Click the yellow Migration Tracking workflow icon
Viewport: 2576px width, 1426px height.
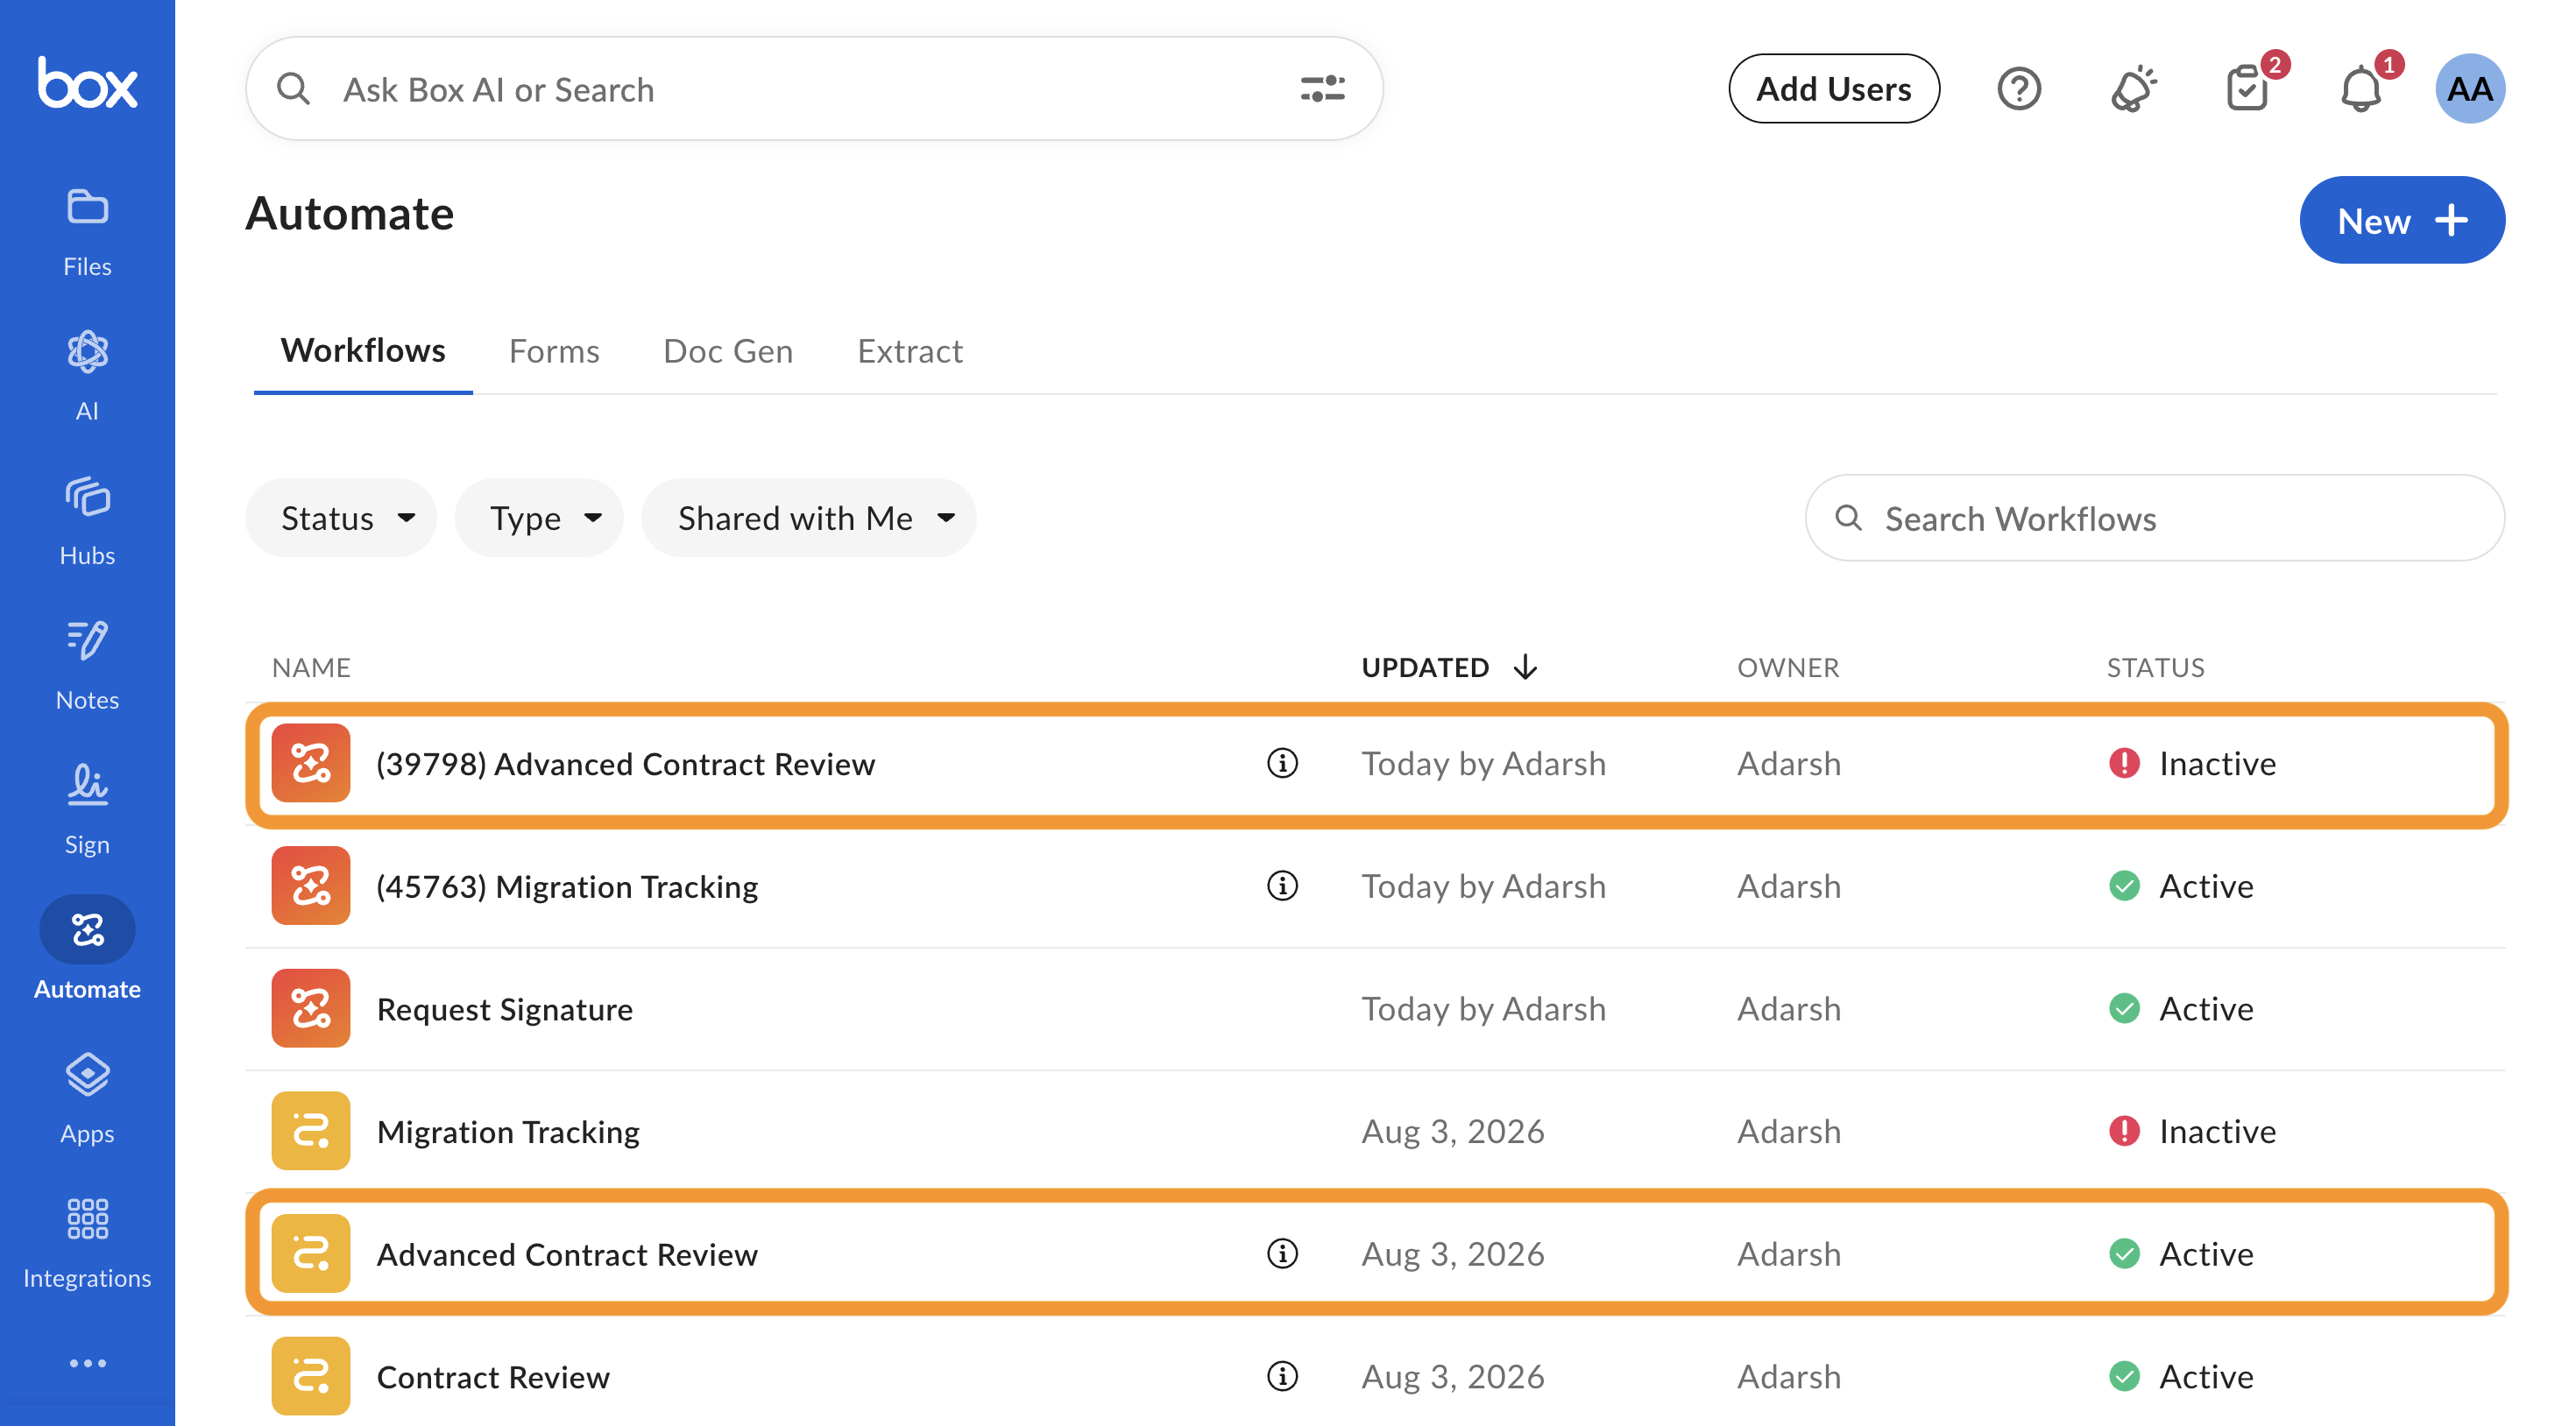[311, 1131]
